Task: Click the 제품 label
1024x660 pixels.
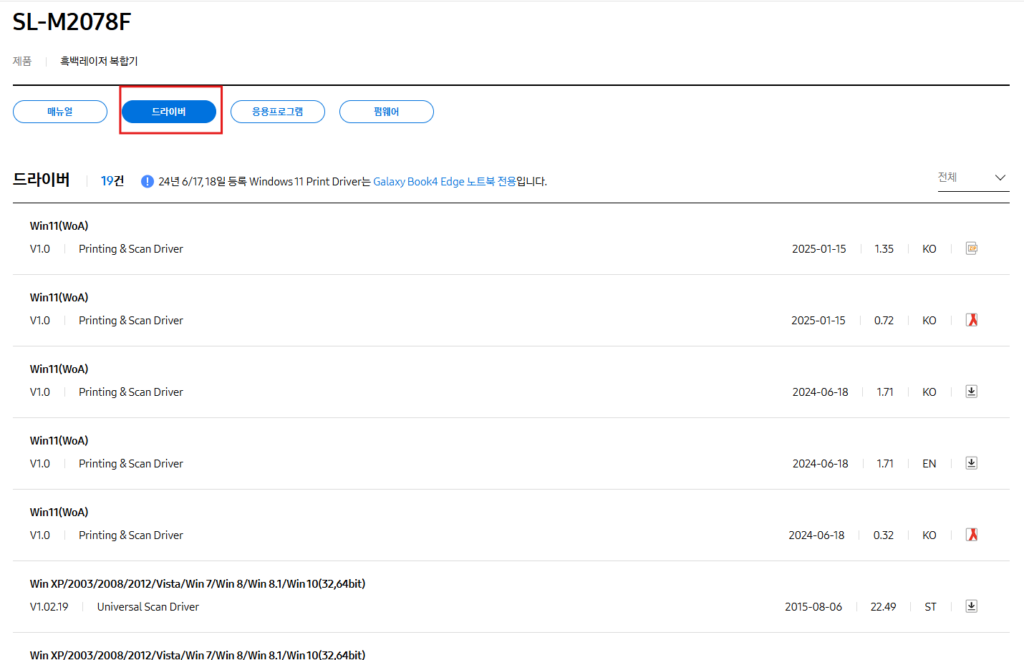Action: click(x=22, y=61)
